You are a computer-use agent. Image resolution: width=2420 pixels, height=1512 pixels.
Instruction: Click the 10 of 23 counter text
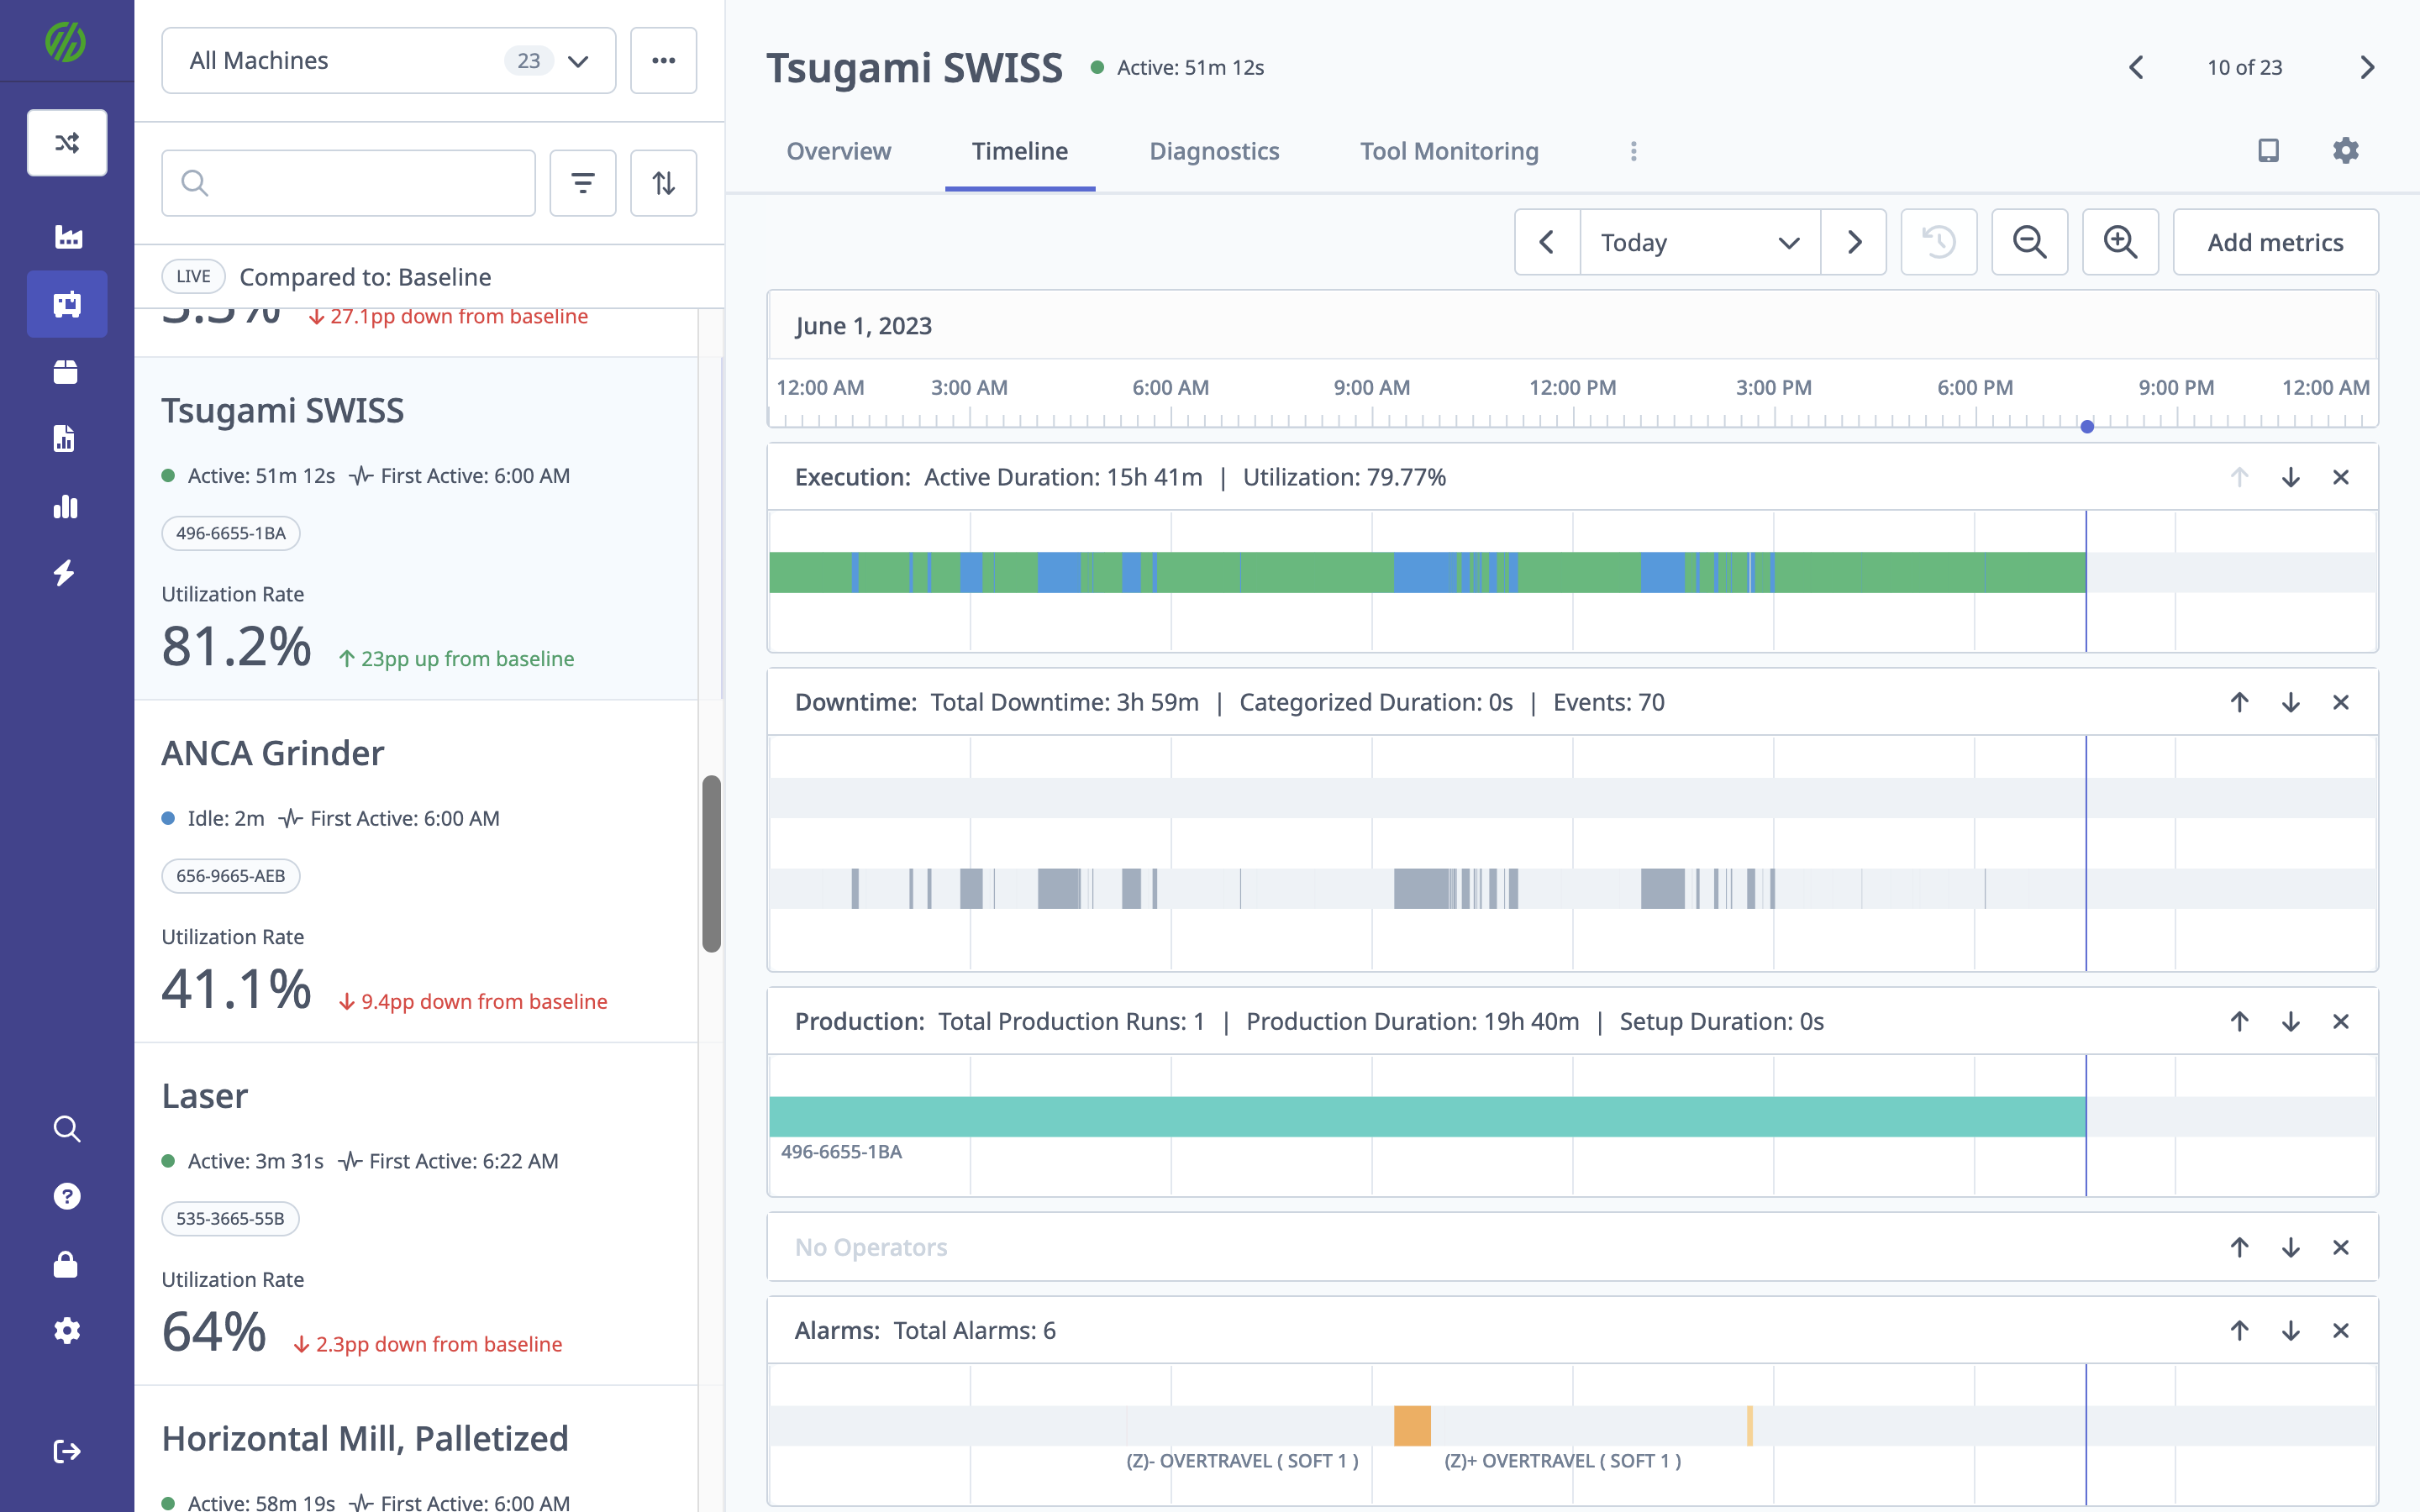point(2245,67)
